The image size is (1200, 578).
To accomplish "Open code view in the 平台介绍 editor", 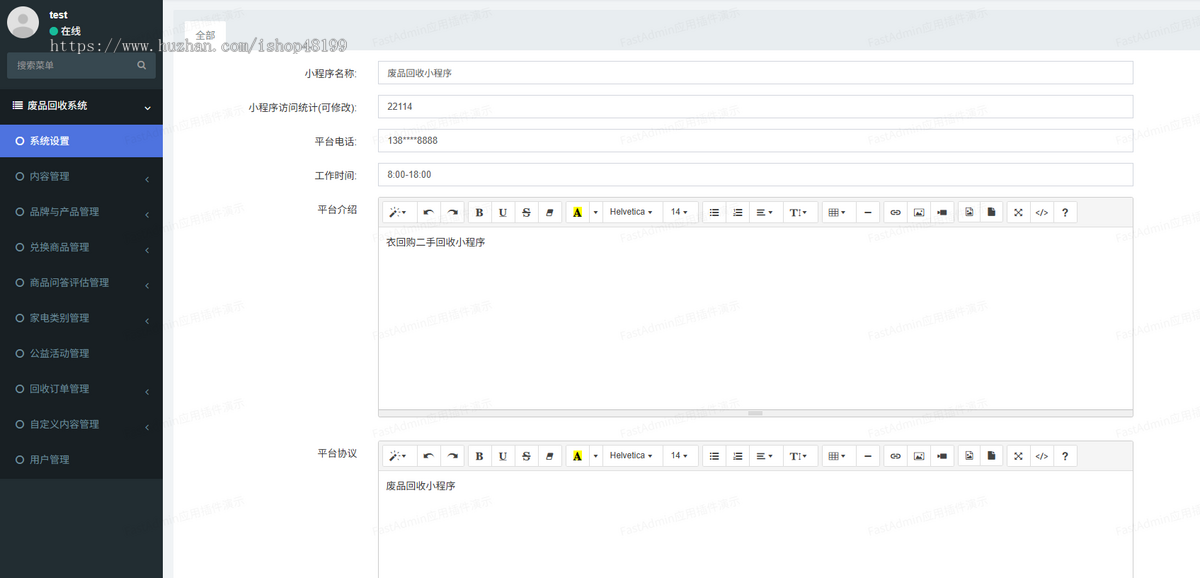I will [1041, 211].
